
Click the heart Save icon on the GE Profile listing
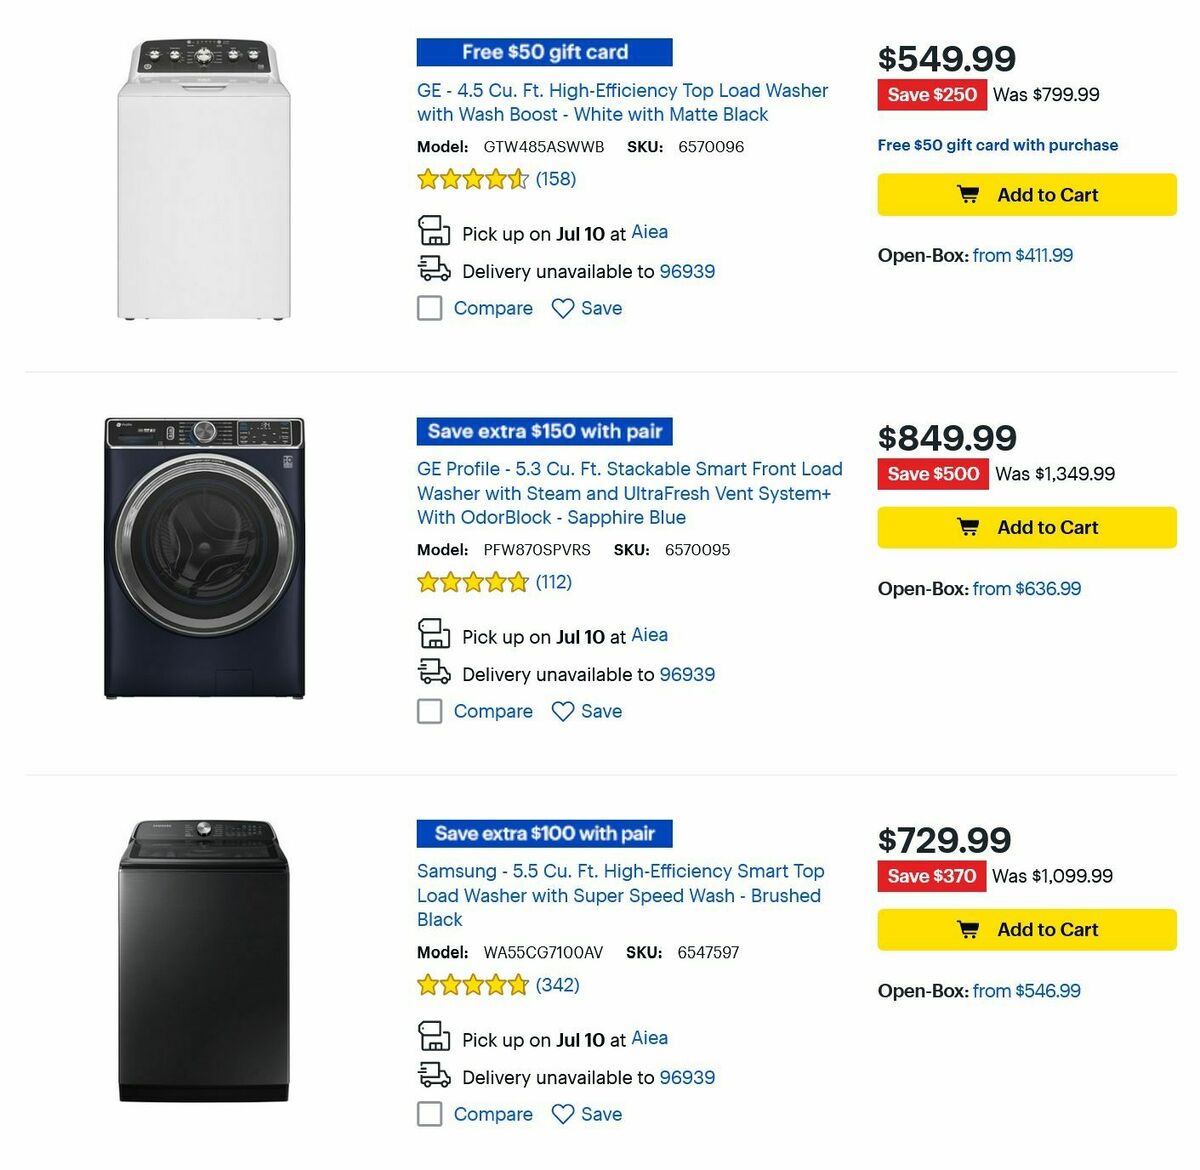point(563,711)
